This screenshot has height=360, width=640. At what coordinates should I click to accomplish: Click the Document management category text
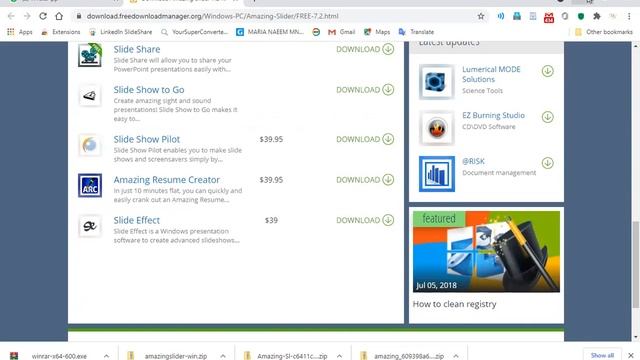[x=499, y=173]
